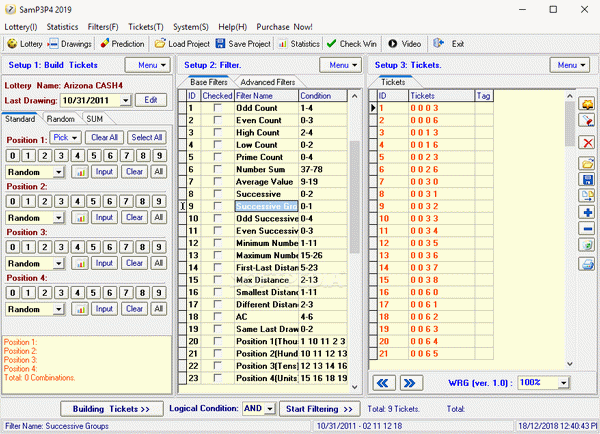Click the filter list vertical scrollbar thumb
The image size is (600, 434).
(x=355, y=197)
